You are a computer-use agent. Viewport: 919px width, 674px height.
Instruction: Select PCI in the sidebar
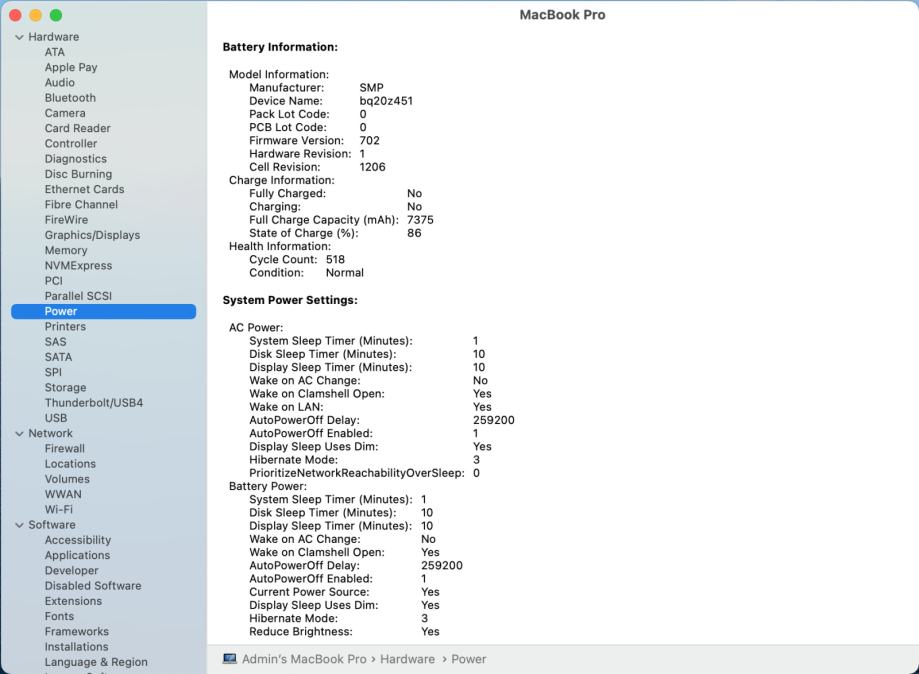53,281
